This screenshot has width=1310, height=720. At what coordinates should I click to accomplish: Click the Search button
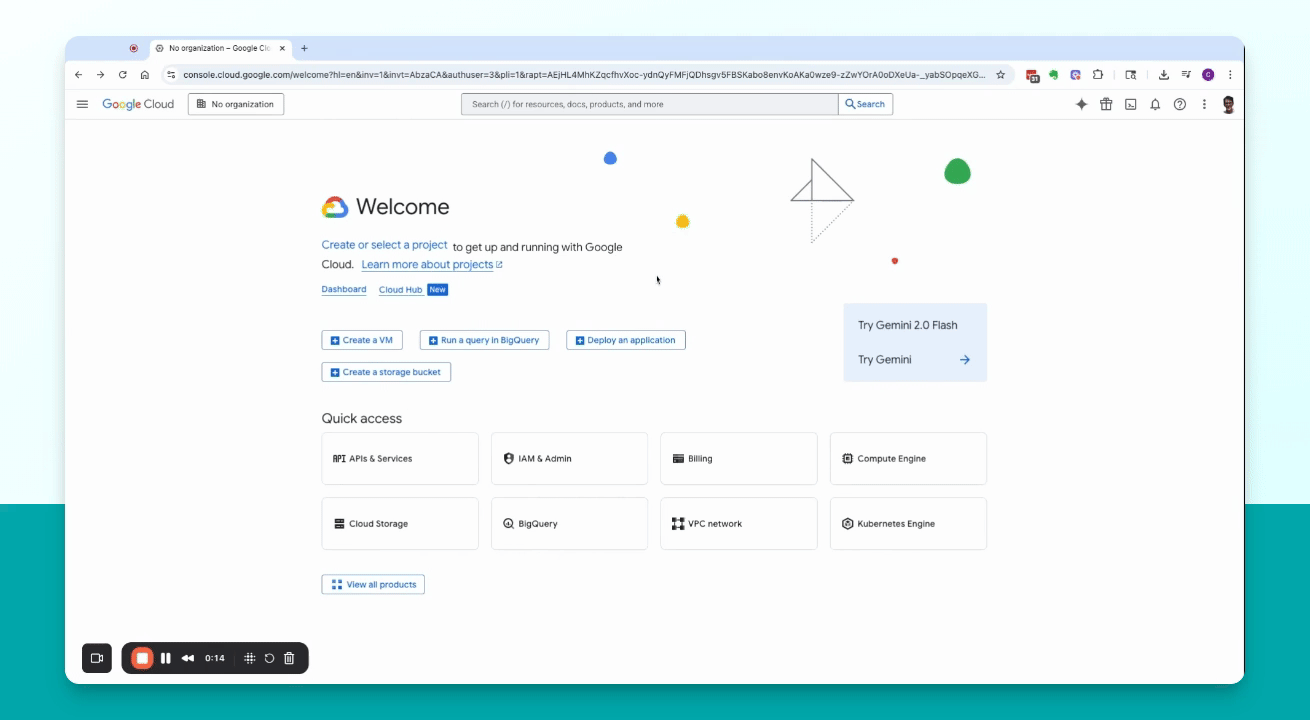(x=865, y=104)
